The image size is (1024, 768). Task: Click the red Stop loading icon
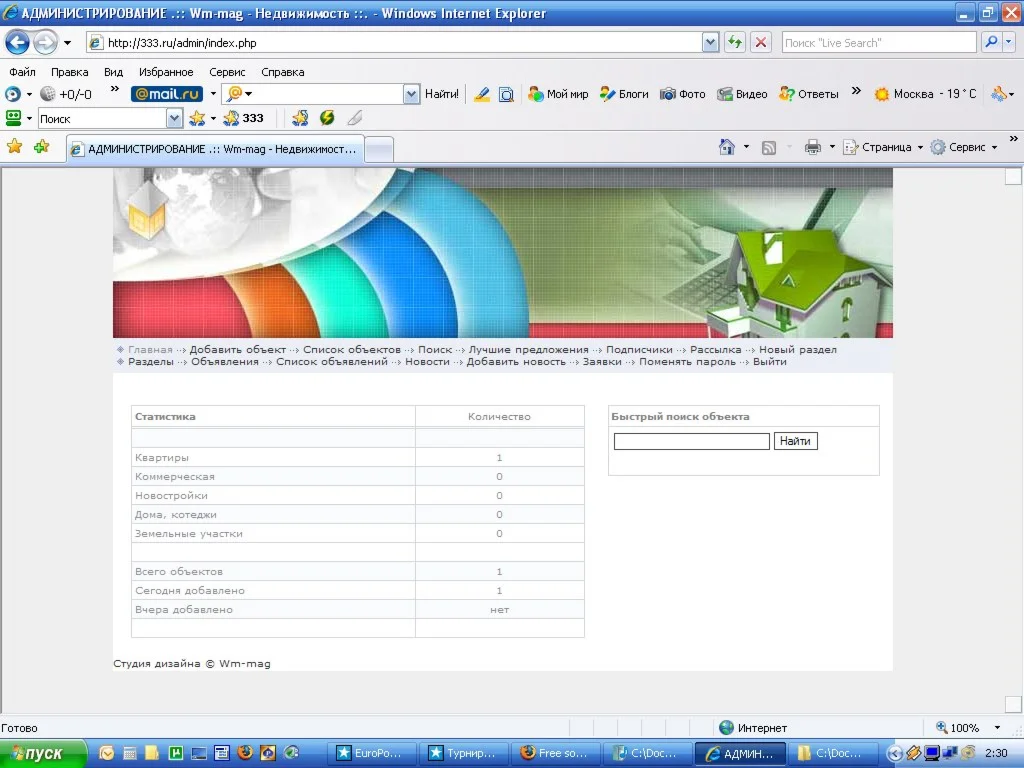pyautogui.click(x=761, y=43)
